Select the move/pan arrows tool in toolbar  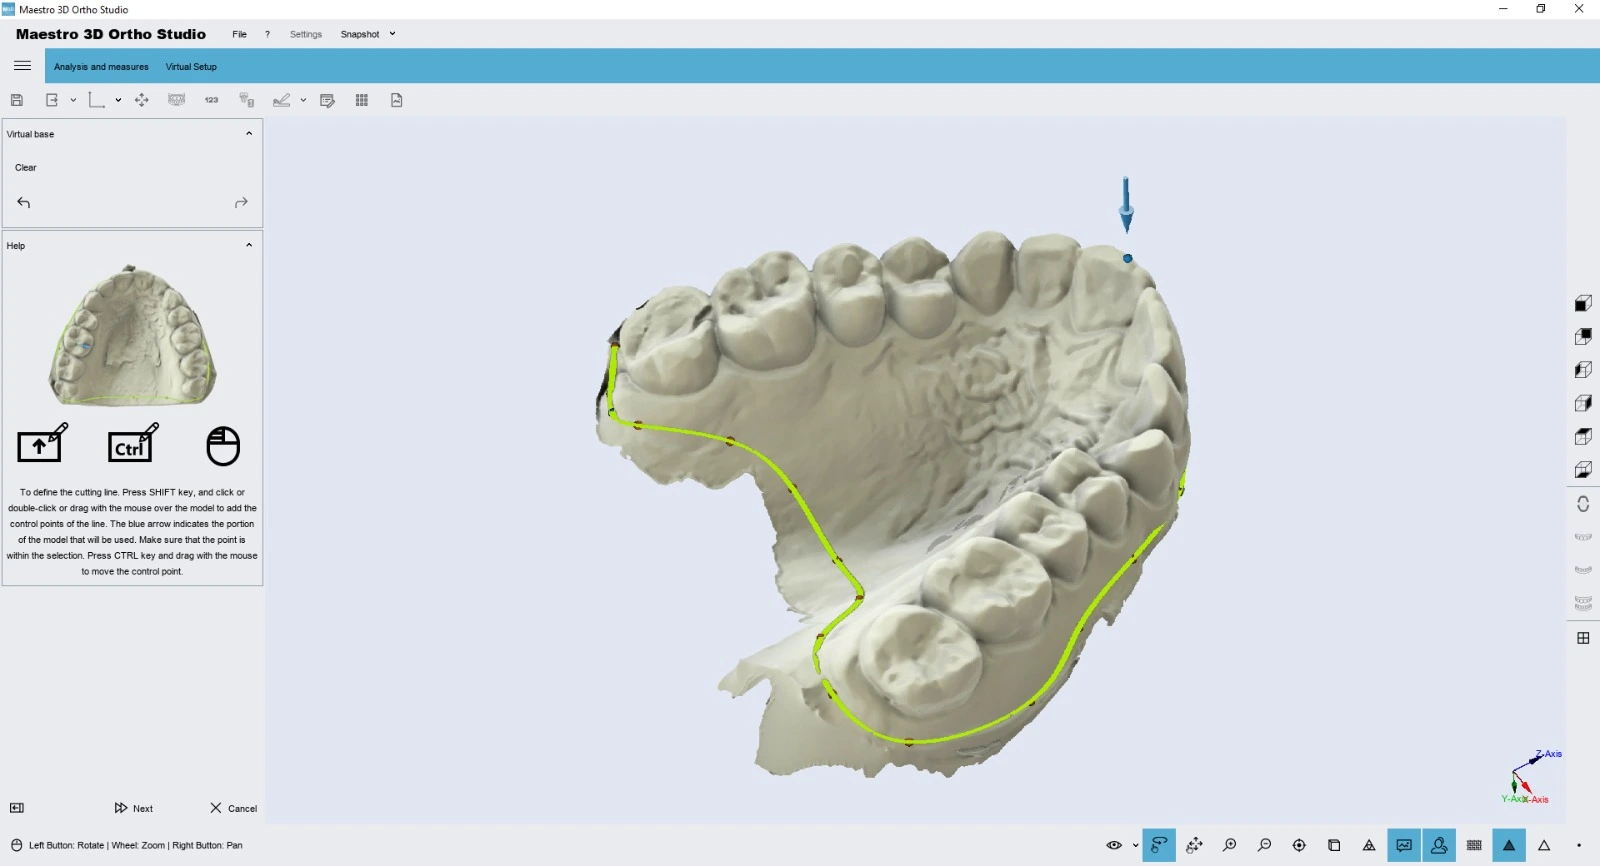pyautogui.click(x=142, y=100)
